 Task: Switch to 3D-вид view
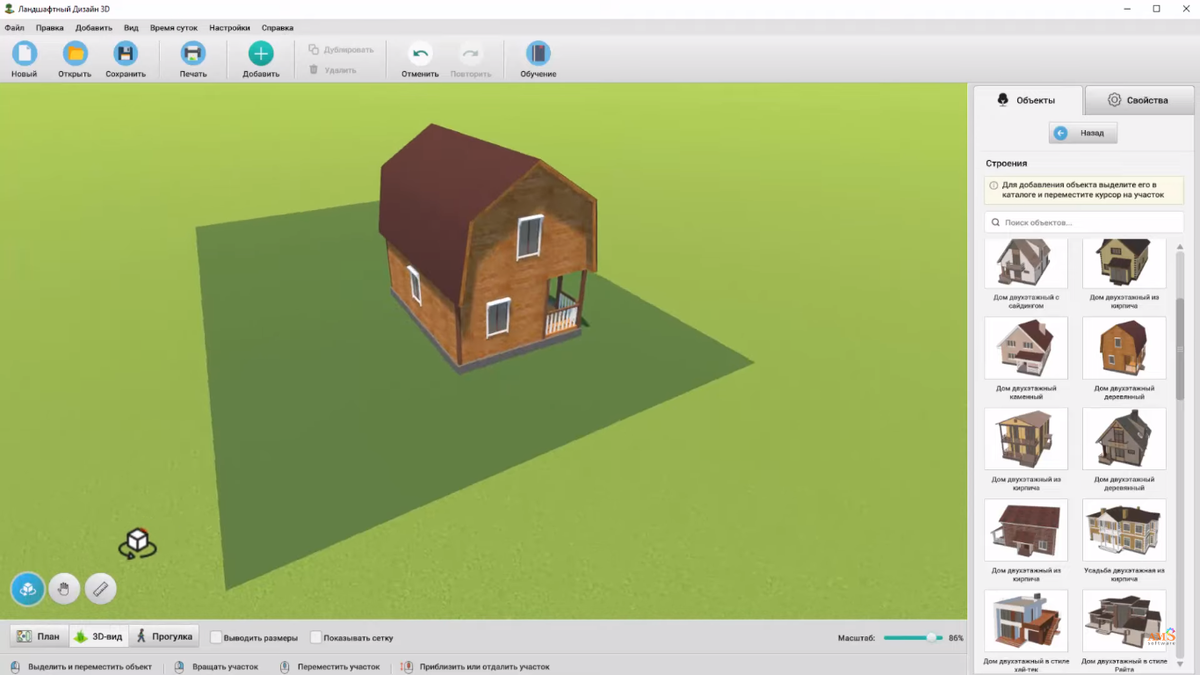(98, 636)
